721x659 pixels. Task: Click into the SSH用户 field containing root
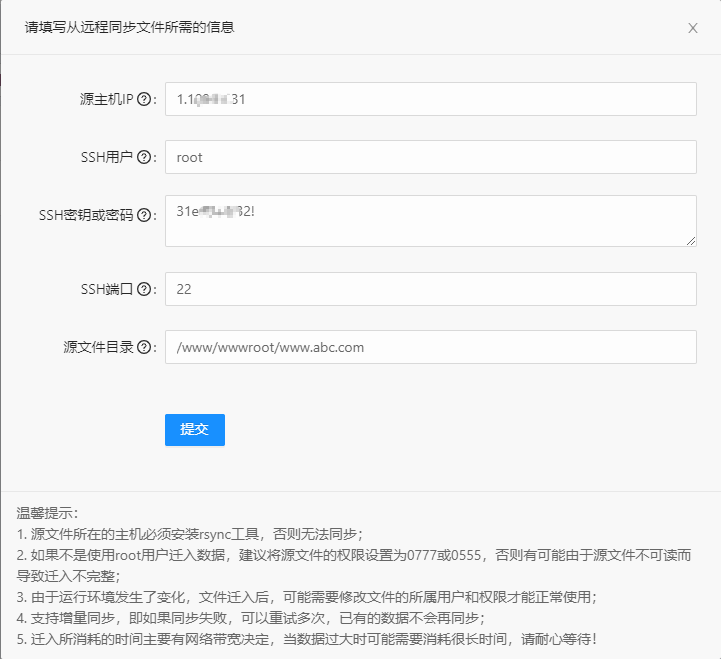430,157
